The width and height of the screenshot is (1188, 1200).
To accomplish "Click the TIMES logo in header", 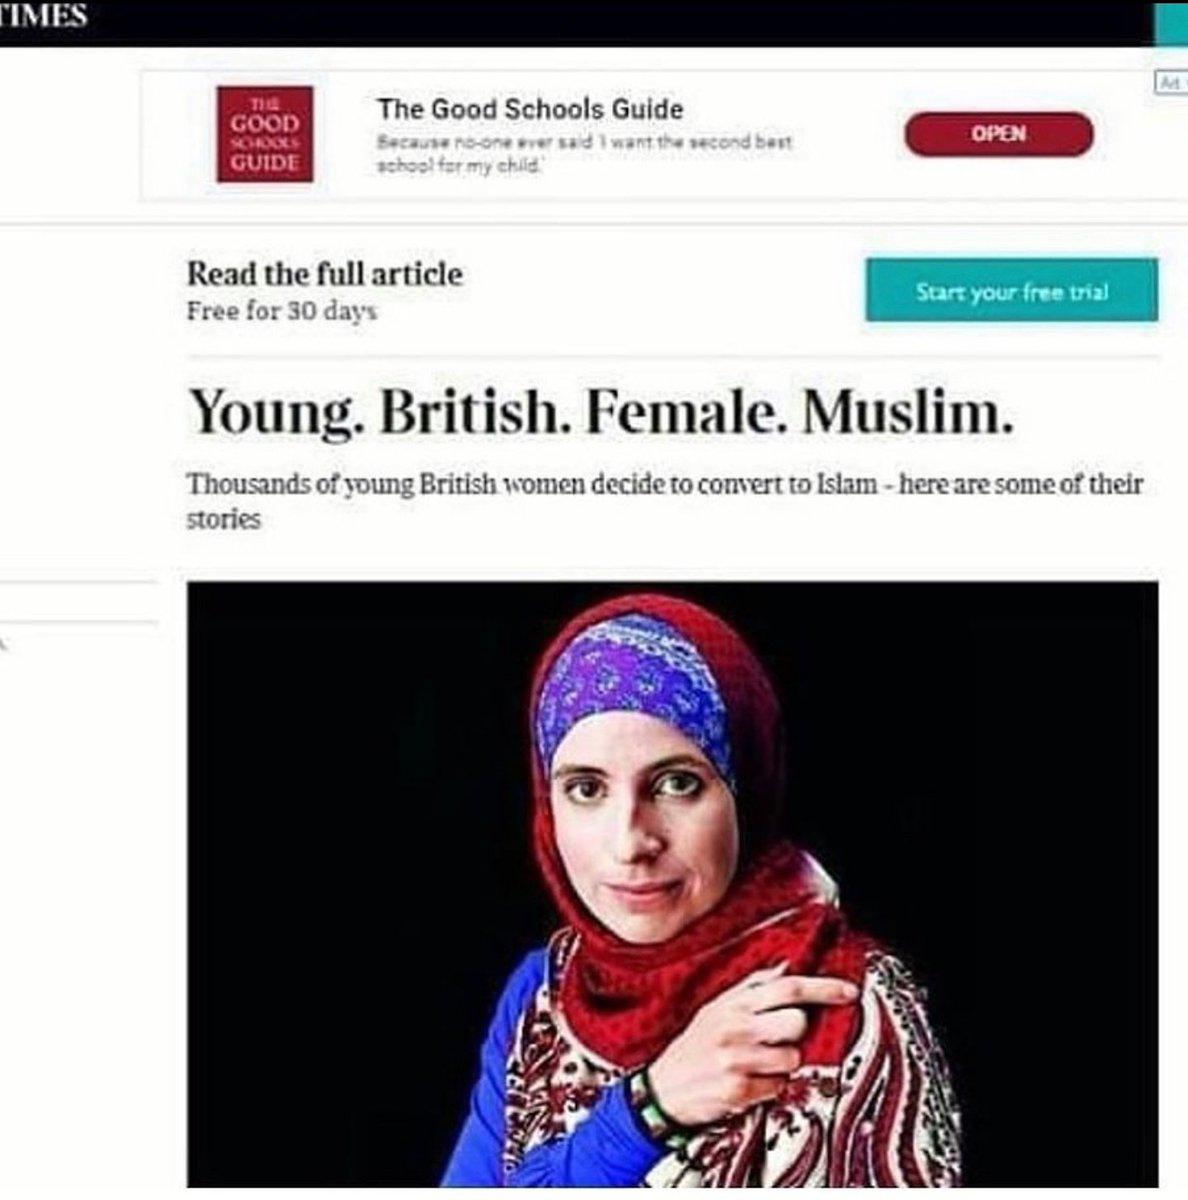I will point(42,15).
